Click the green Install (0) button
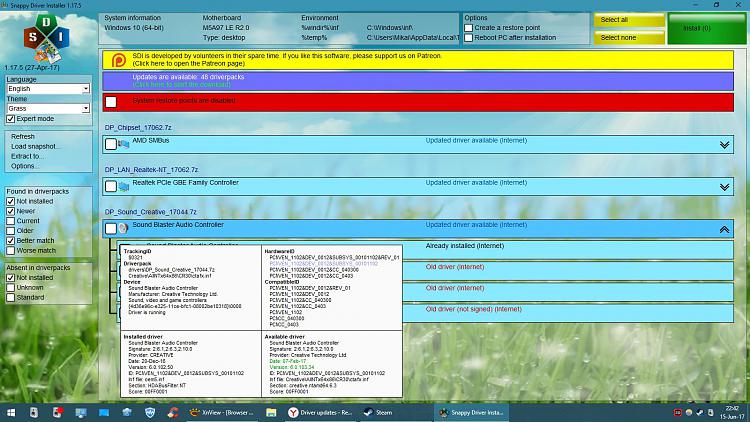The width and height of the screenshot is (750, 422). pos(706,28)
